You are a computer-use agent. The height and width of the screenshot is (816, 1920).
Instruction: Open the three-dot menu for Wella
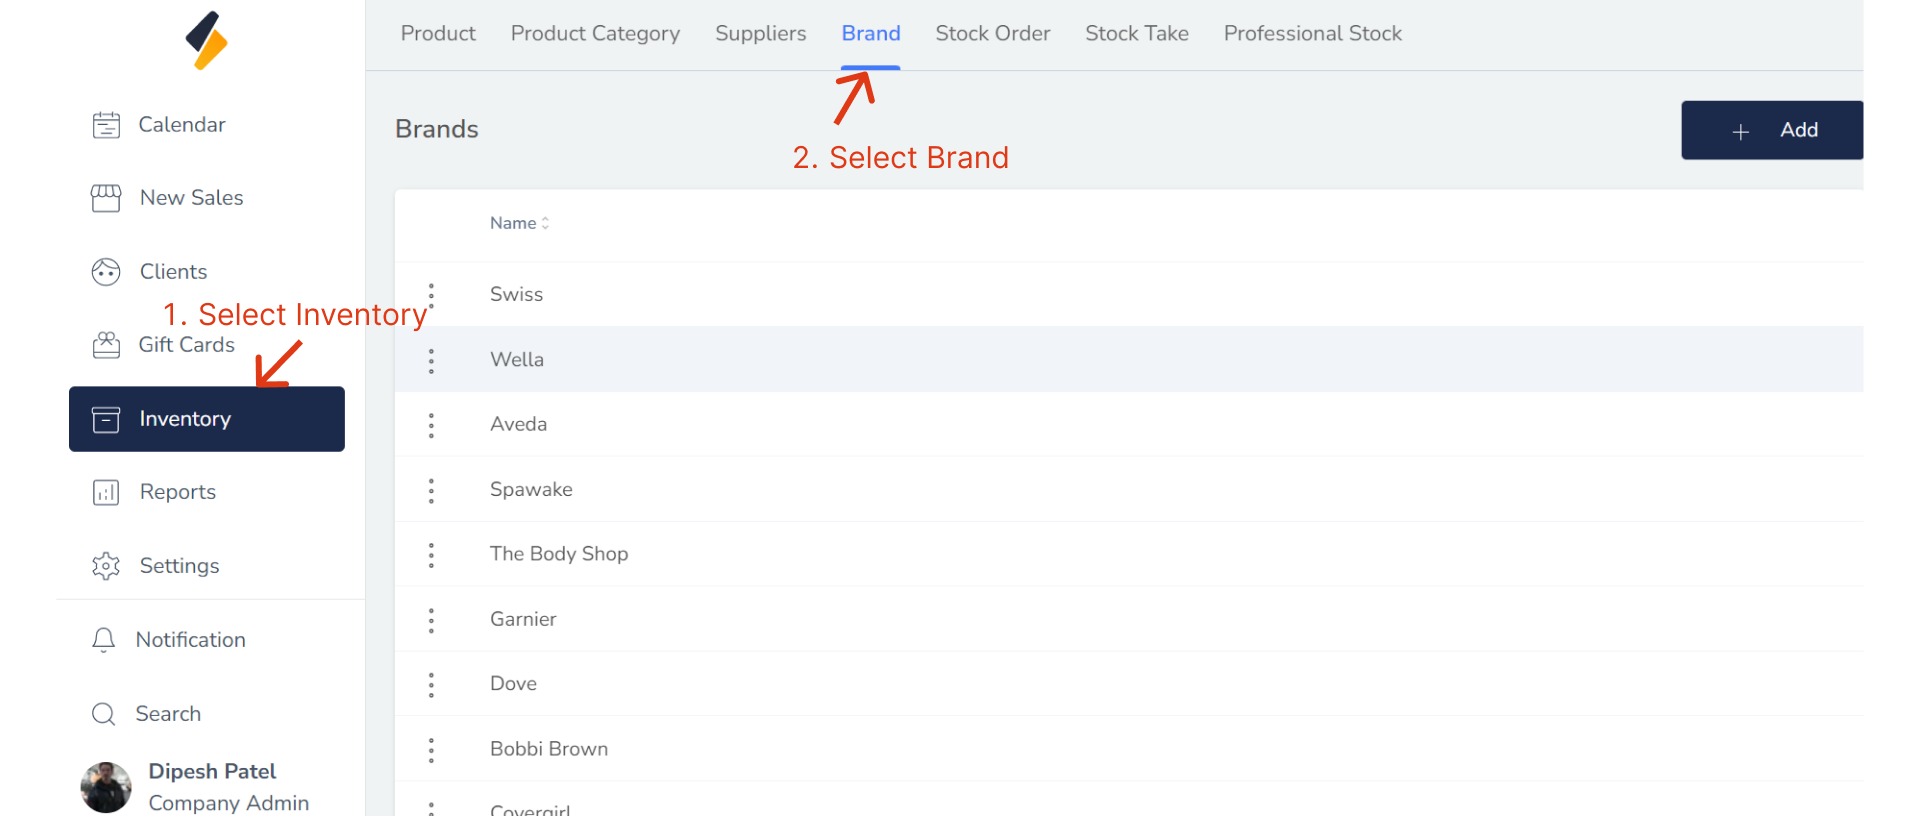(431, 360)
